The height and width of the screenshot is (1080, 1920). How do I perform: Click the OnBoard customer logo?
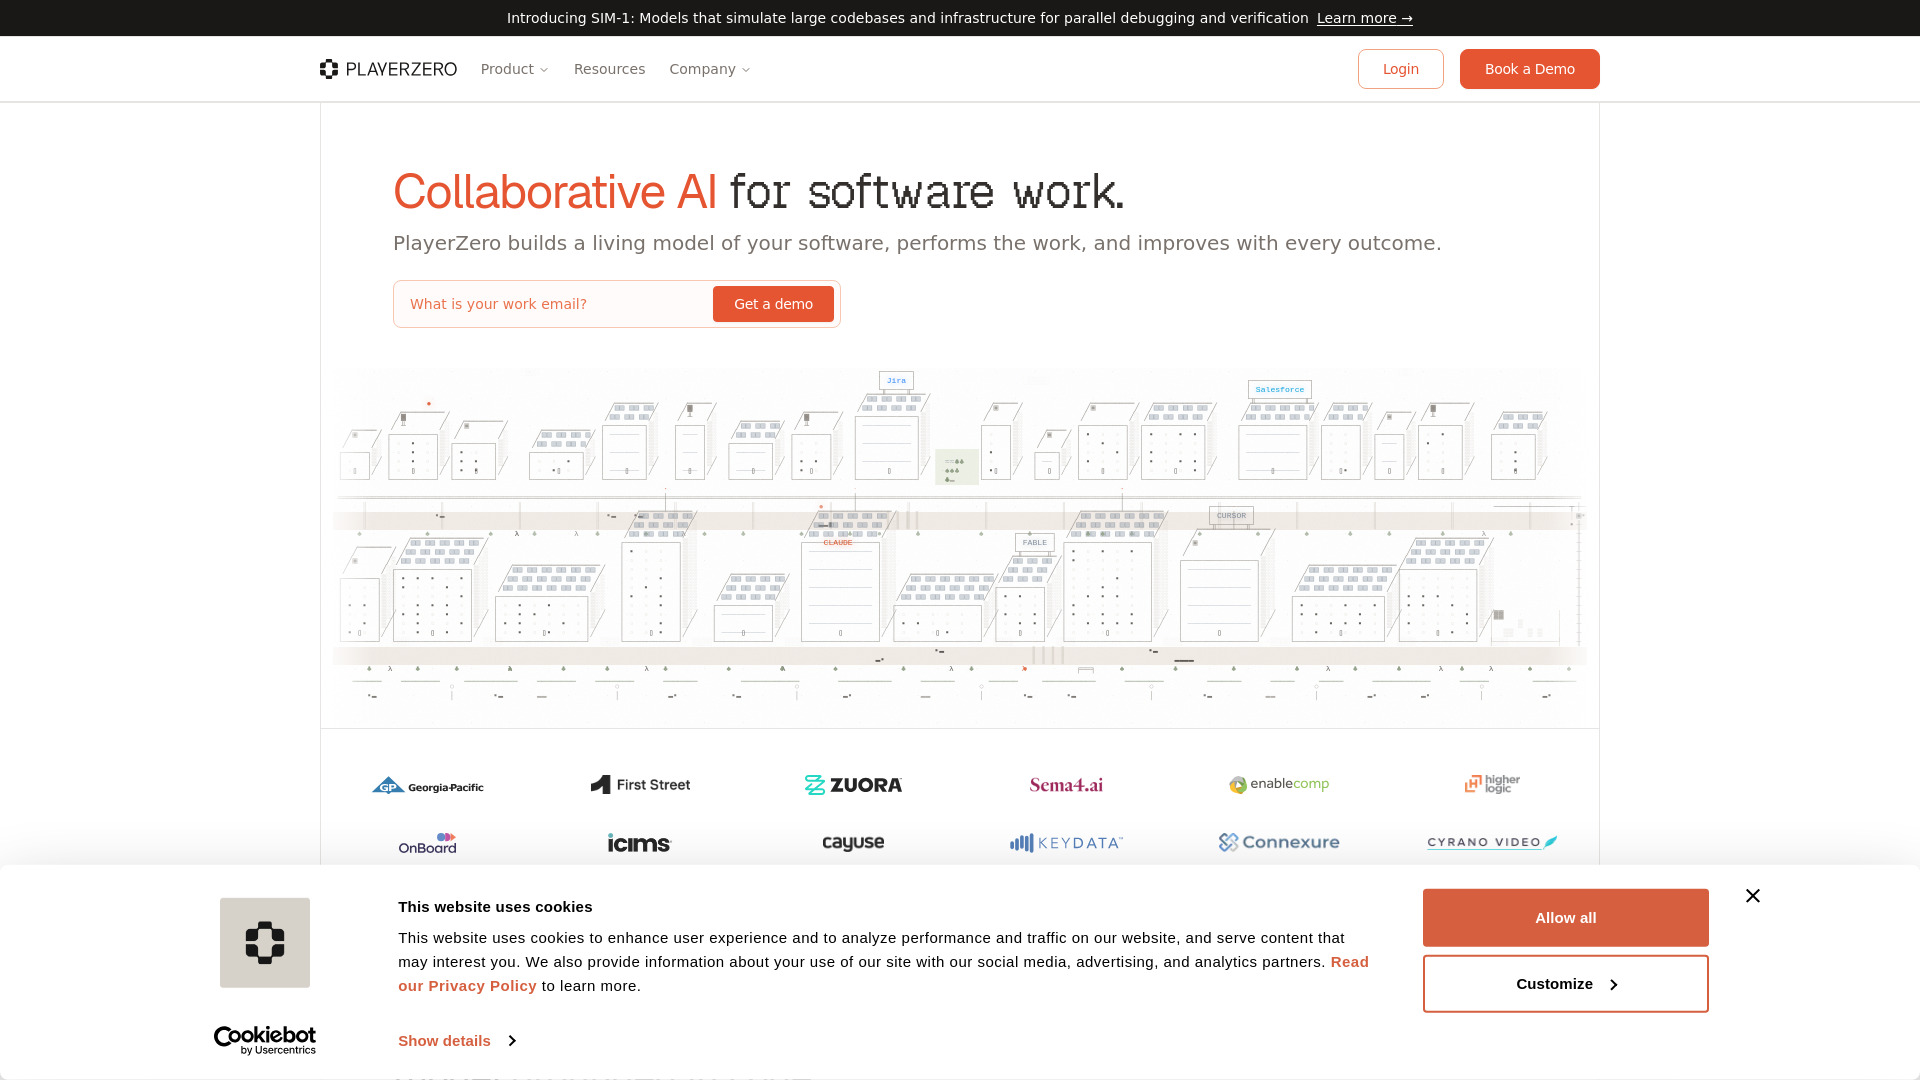tap(428, 843)
